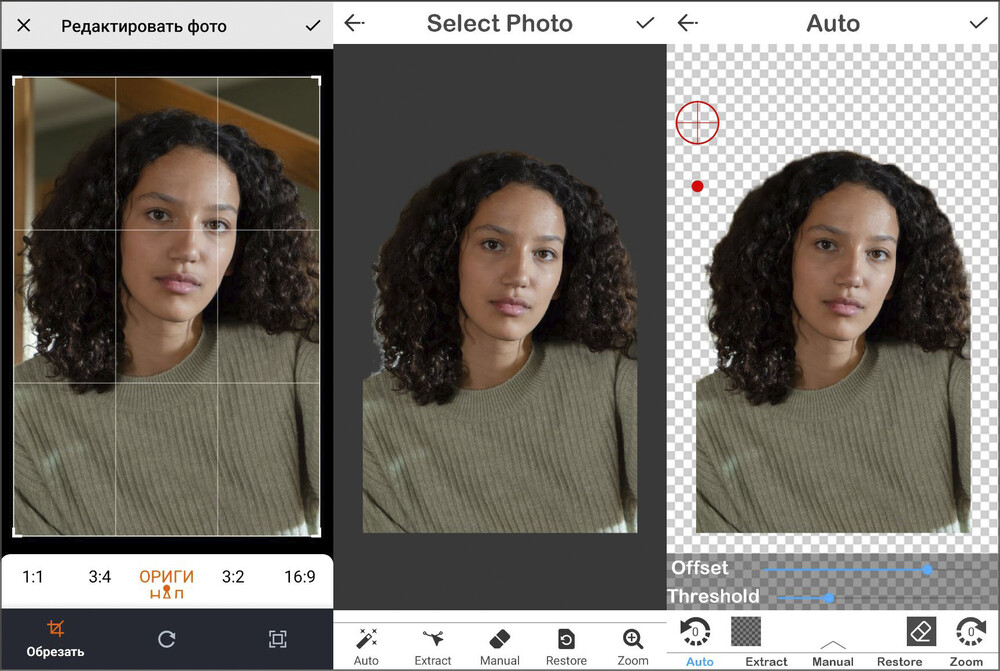Select the 16:9 aspect ratio
The image size is (1000, 671).
click(299, 577)
